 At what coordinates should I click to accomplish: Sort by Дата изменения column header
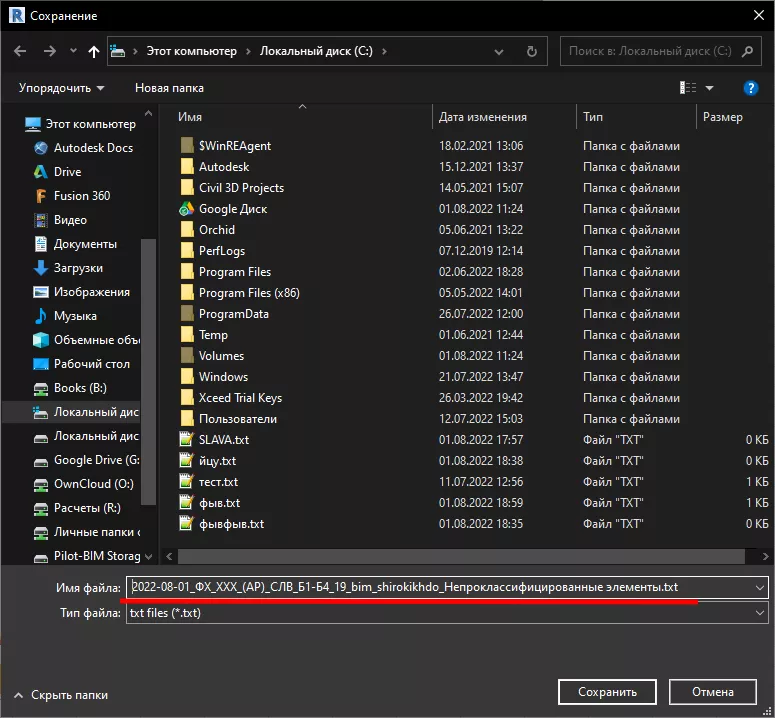pyautogui.click(x=482, y=117)
